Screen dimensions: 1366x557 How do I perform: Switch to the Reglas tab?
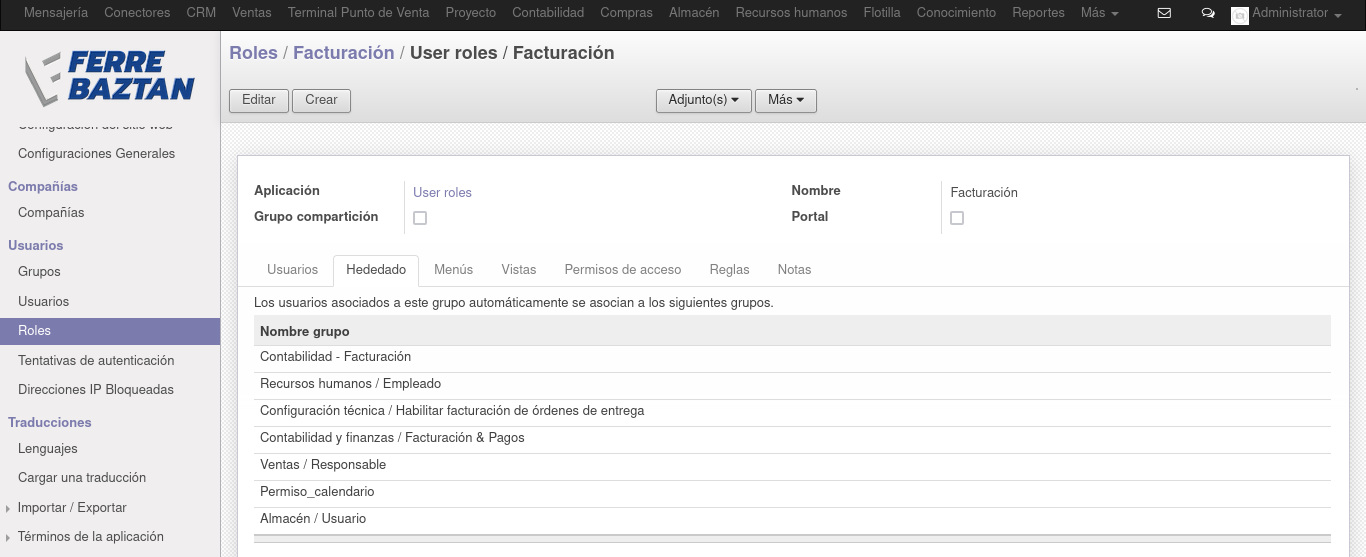point(729,270)
